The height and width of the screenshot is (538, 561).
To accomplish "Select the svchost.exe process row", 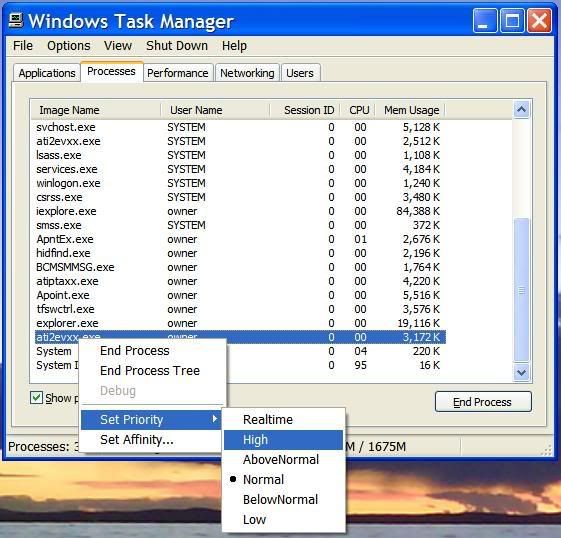I will [240, 127].
